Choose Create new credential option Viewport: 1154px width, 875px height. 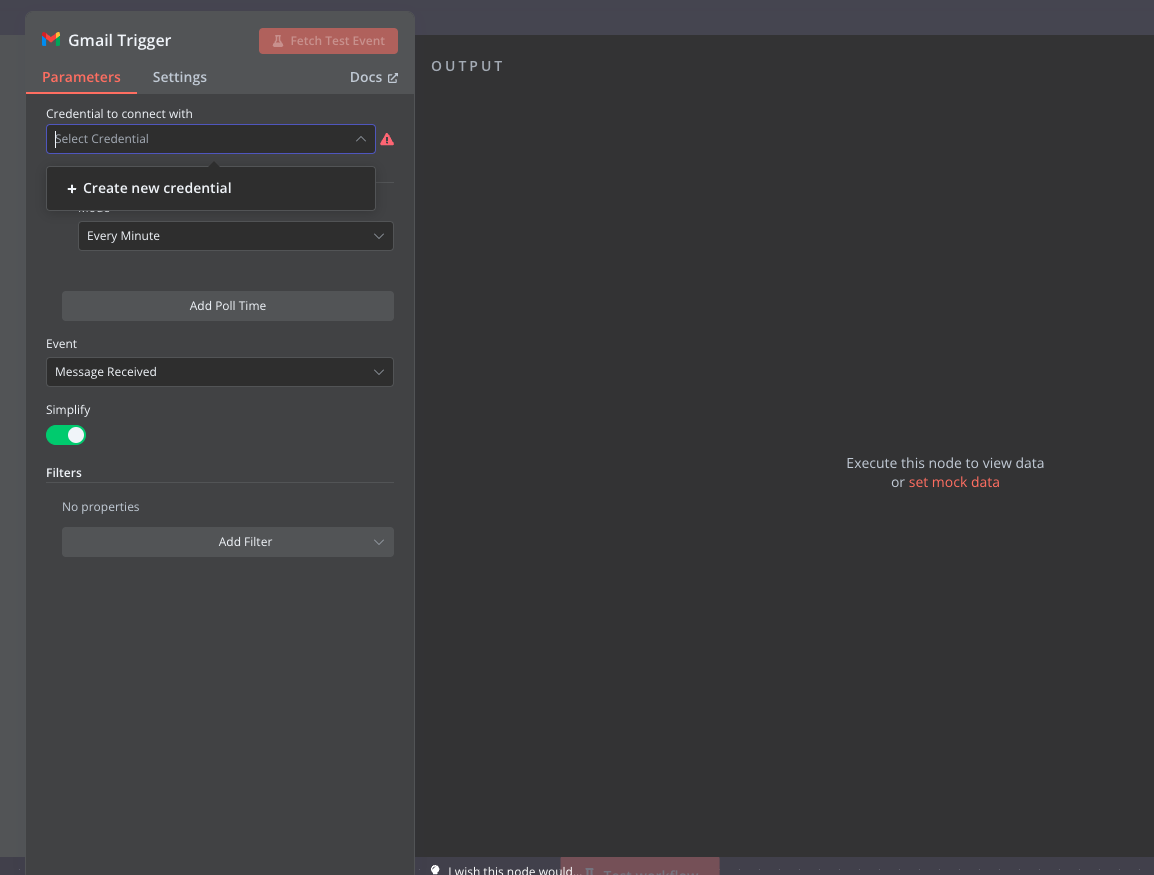[210, 188]
